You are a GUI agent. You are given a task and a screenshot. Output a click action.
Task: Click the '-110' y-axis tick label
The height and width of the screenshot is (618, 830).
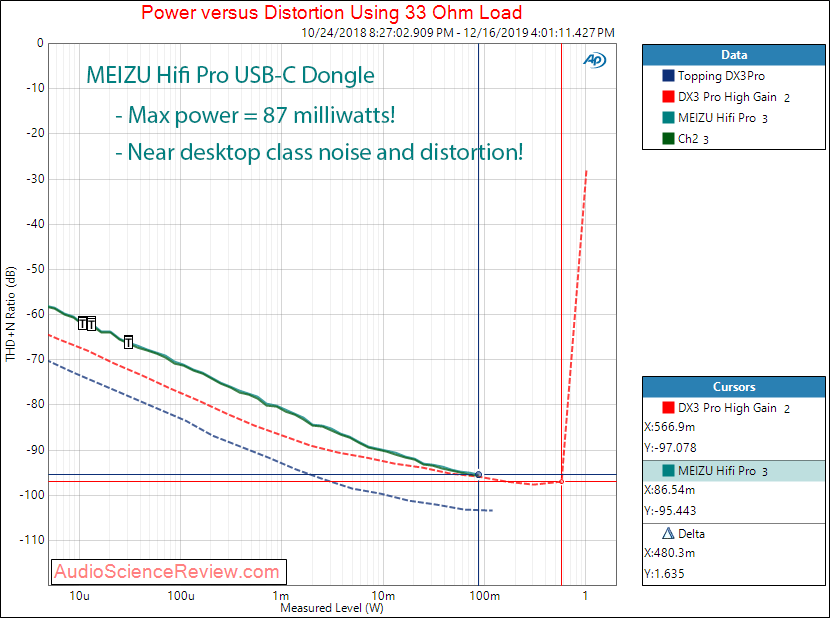click(33, 540)
